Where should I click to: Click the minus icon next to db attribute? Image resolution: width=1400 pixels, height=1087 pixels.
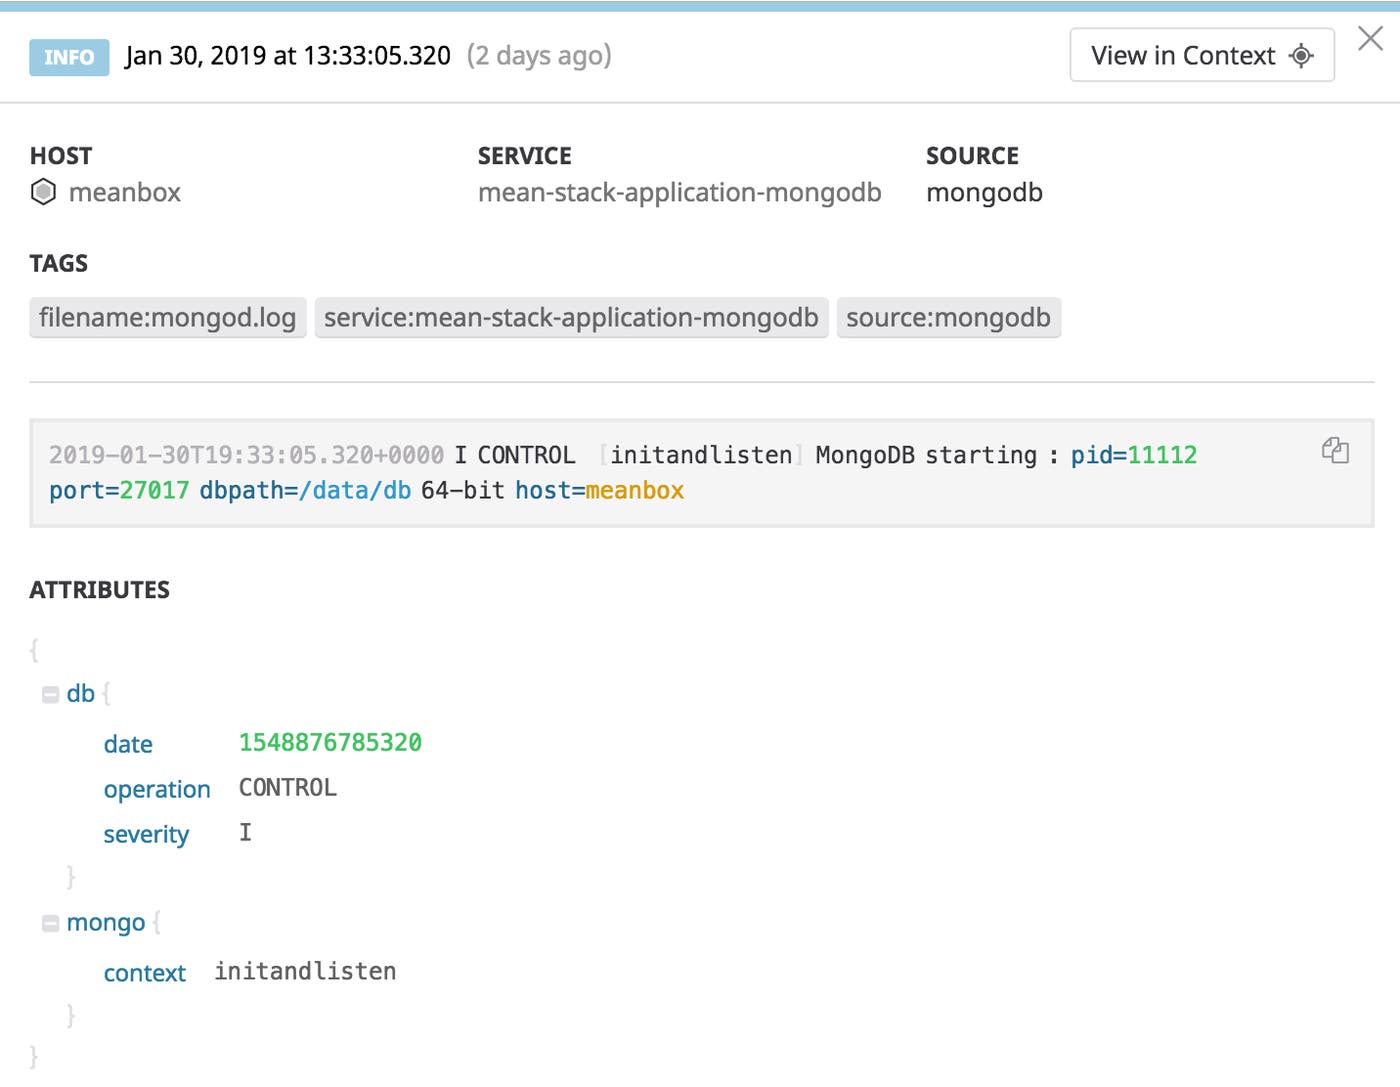49,693
